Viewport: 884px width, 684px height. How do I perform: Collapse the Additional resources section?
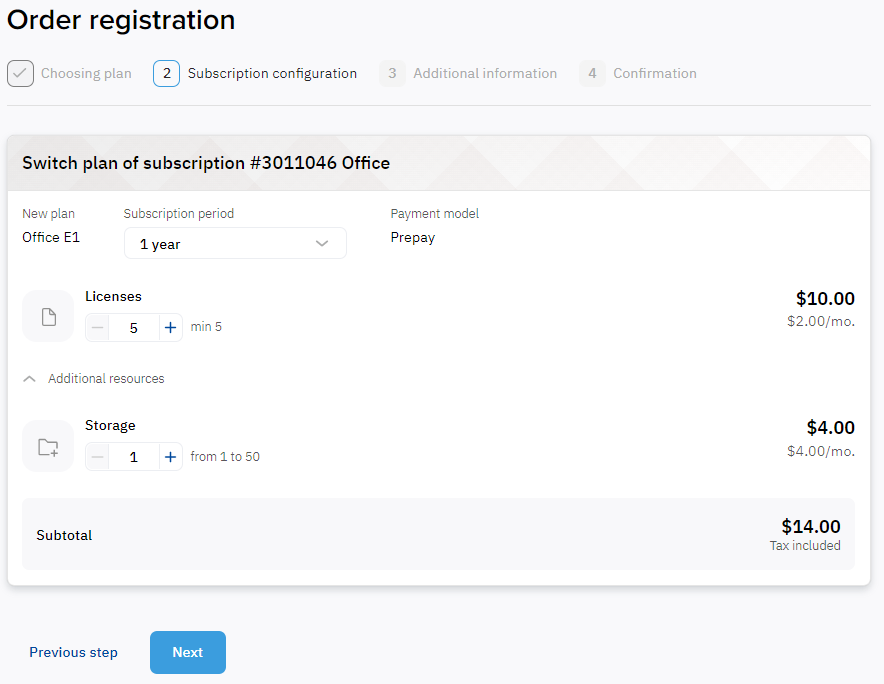point(29,378)
